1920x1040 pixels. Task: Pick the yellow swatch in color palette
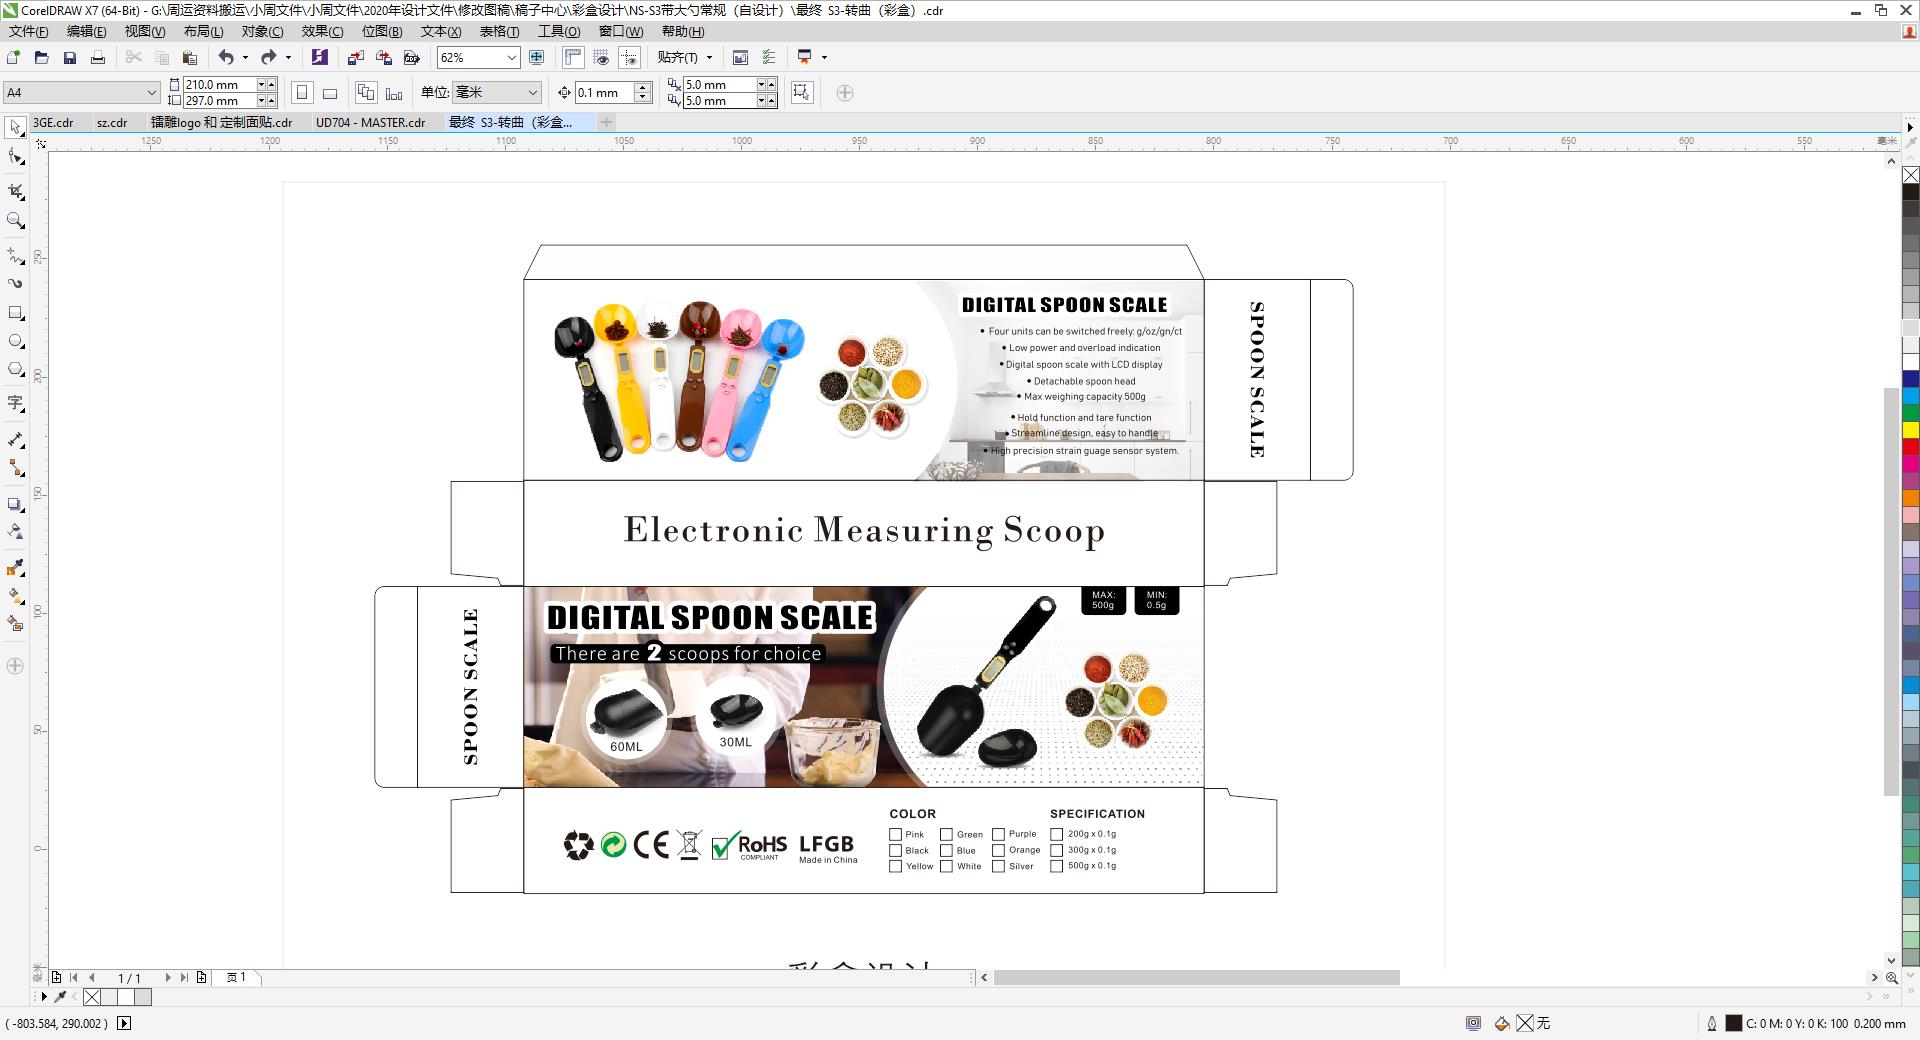click(1910, 431)
